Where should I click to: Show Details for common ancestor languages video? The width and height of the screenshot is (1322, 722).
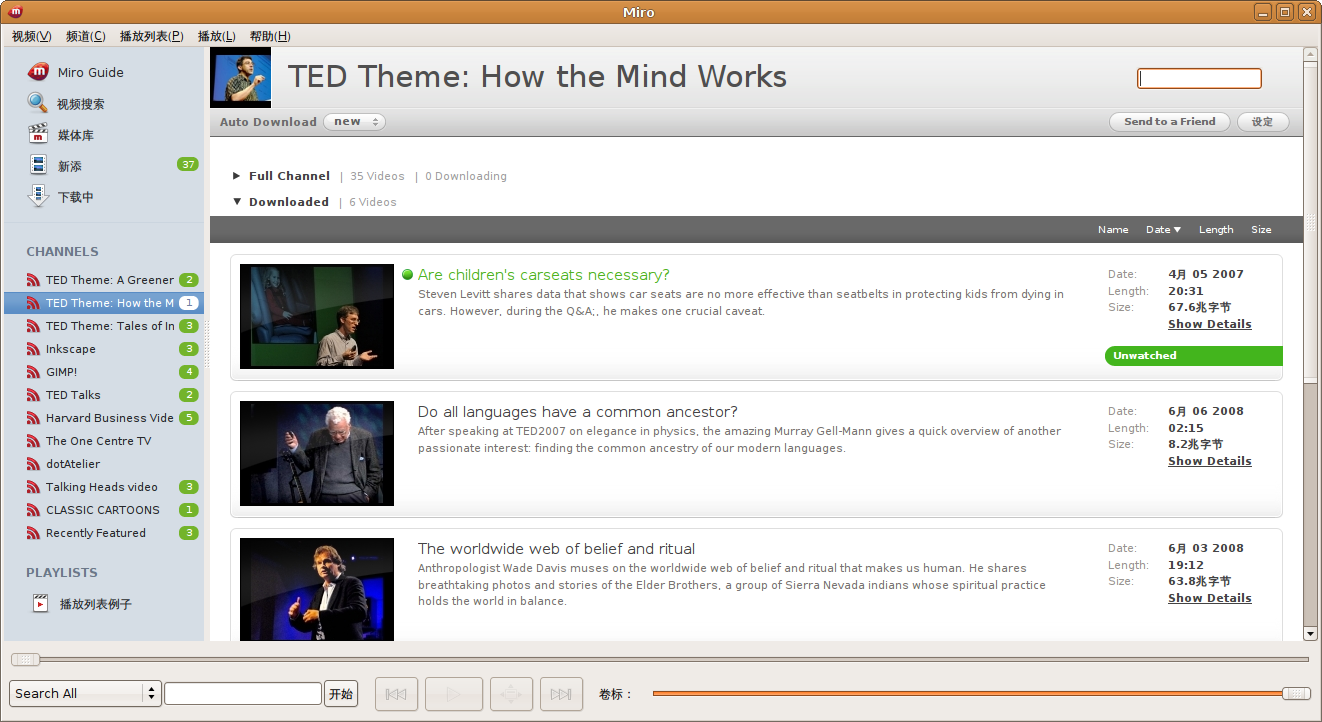(1209, 461)
